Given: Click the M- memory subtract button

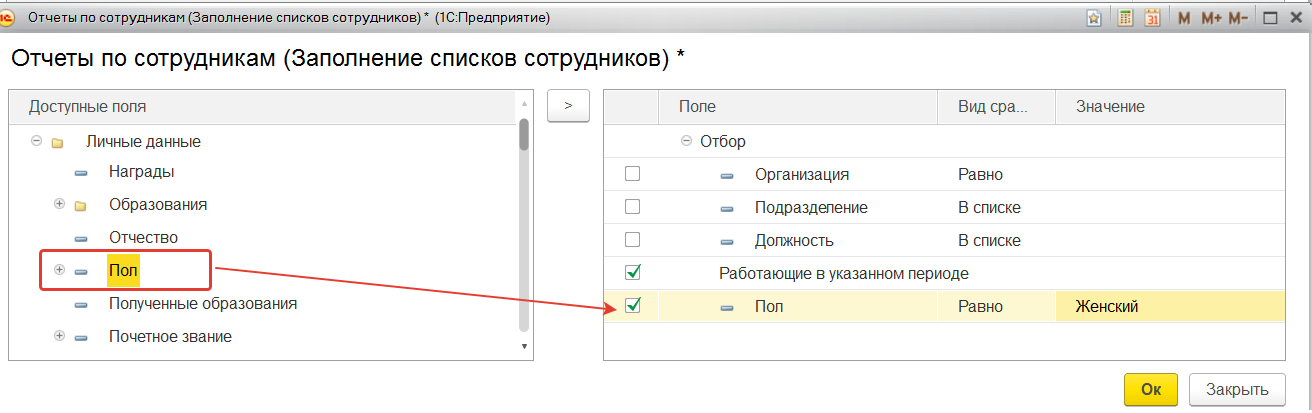Looking at the screenshot, I should 1238,18.
